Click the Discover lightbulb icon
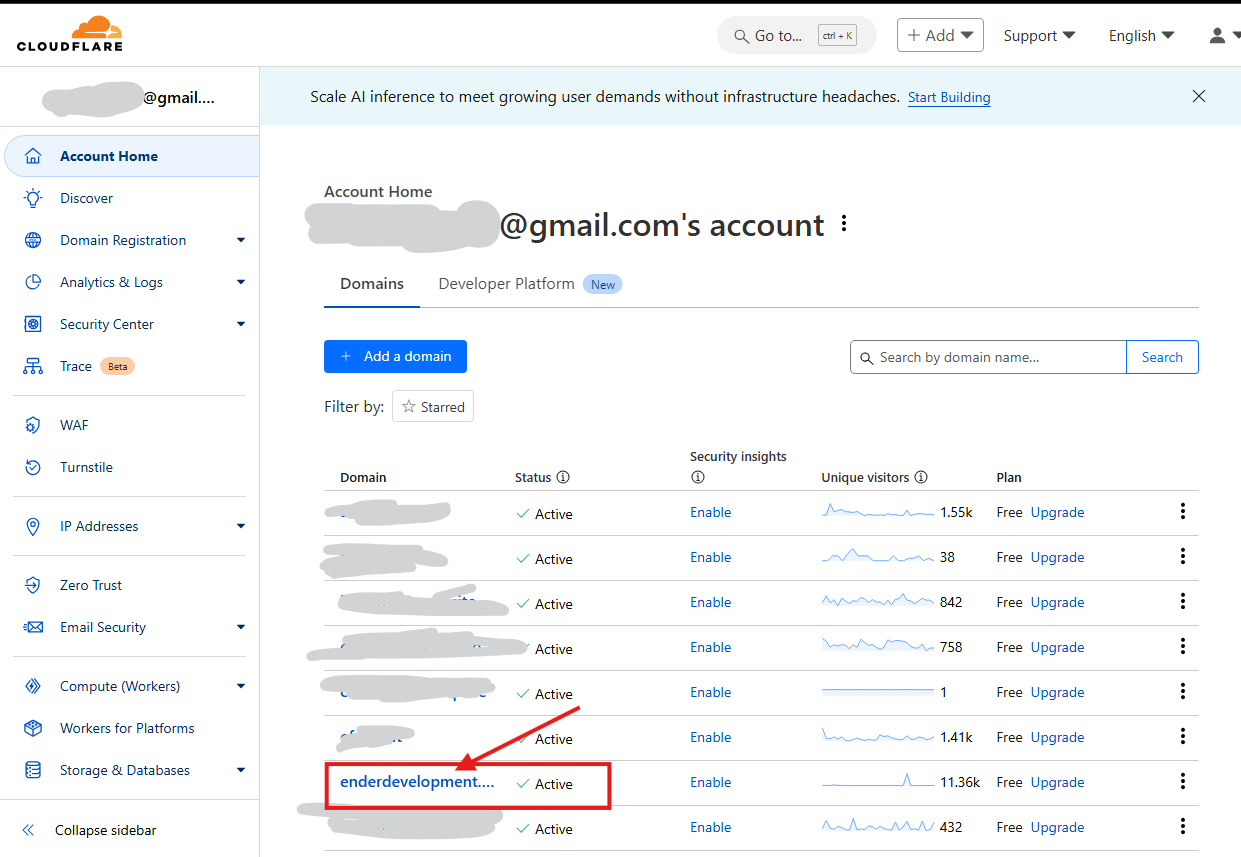This screenshot has height=857, width=1241. [33, 198]
